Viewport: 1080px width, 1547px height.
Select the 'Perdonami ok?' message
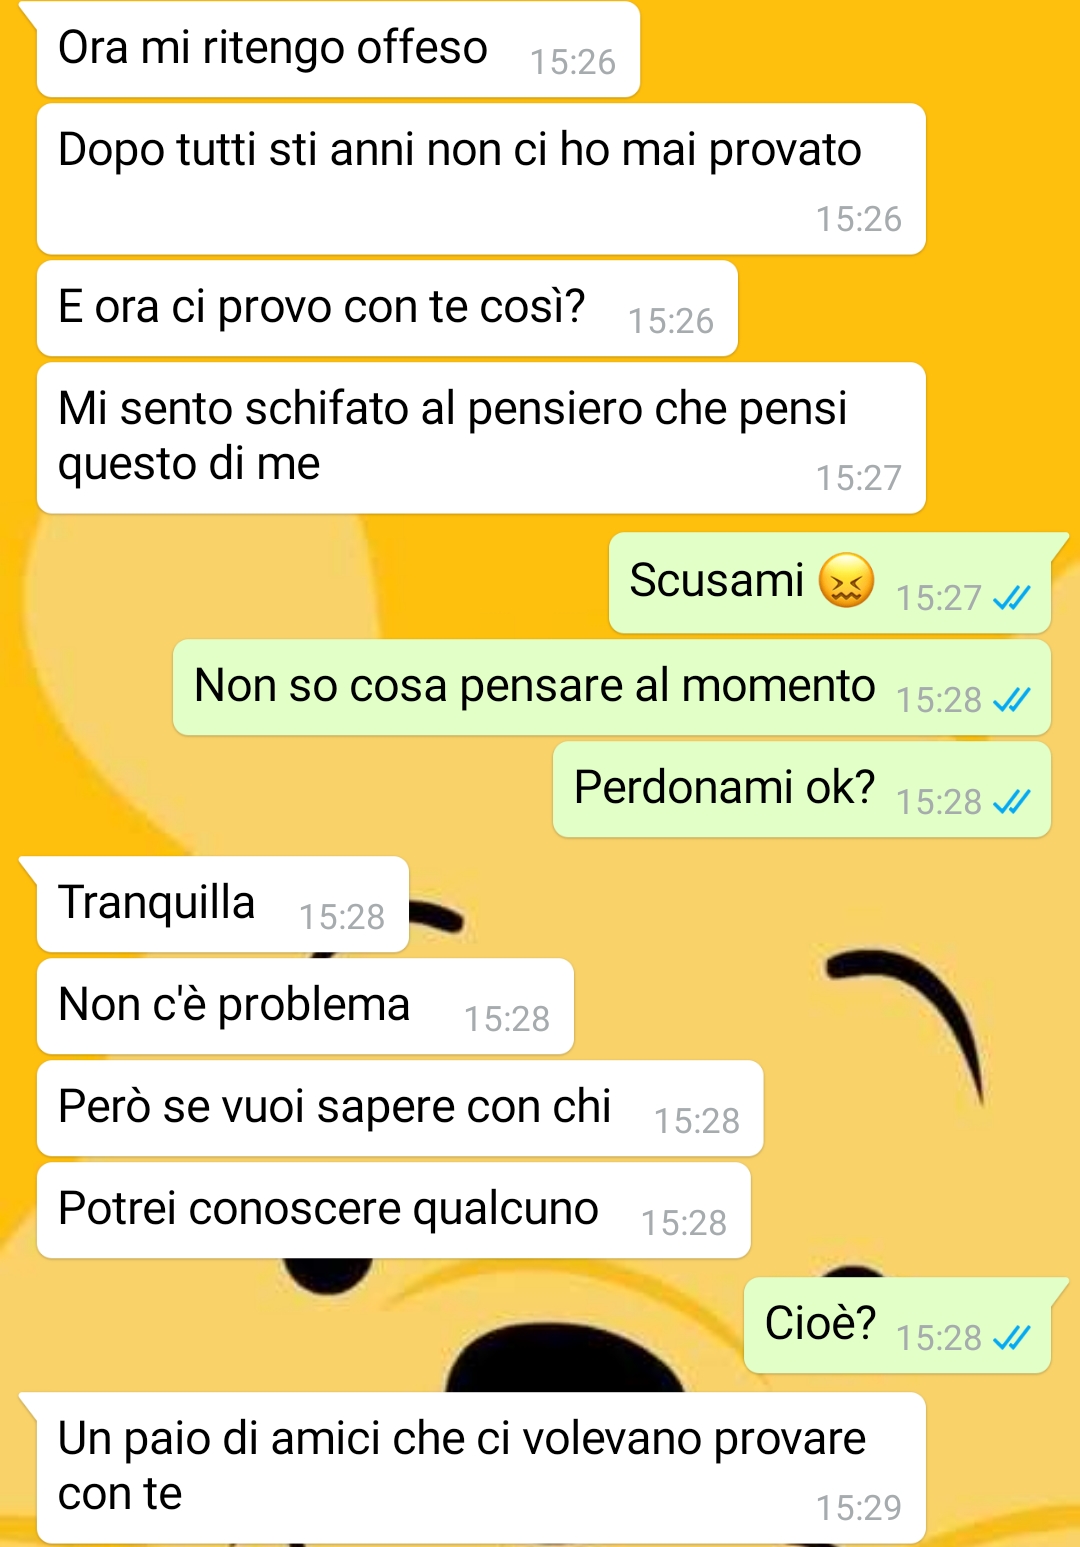(x=802, y=790)
